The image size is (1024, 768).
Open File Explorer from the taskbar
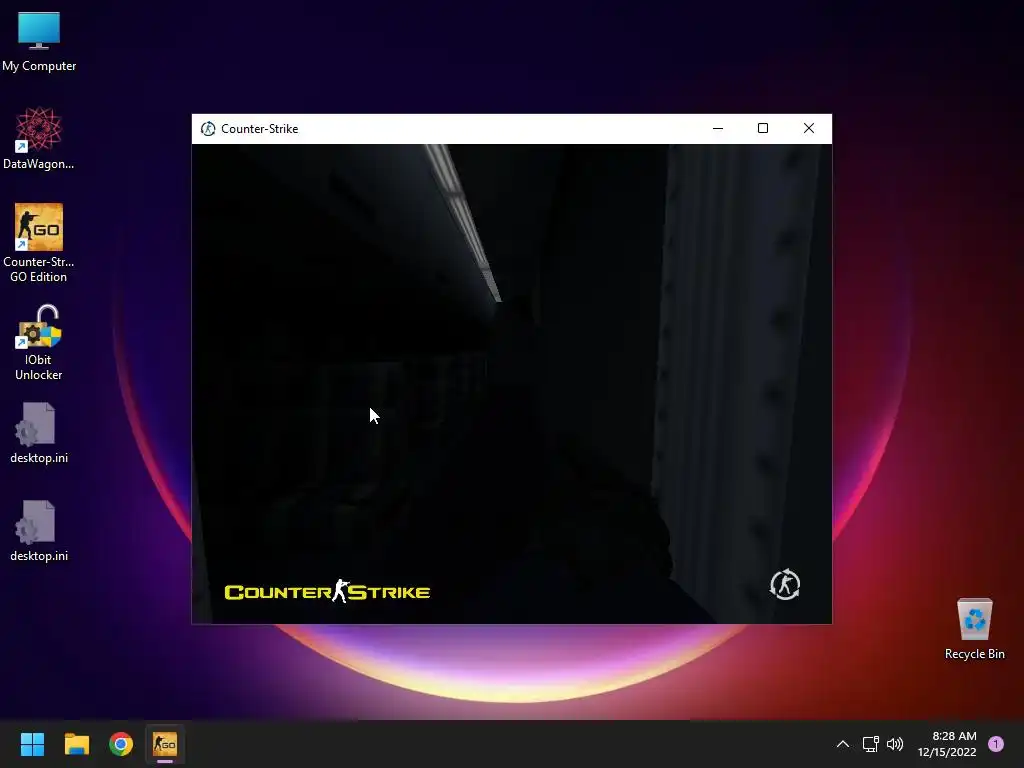click(76, 744)
